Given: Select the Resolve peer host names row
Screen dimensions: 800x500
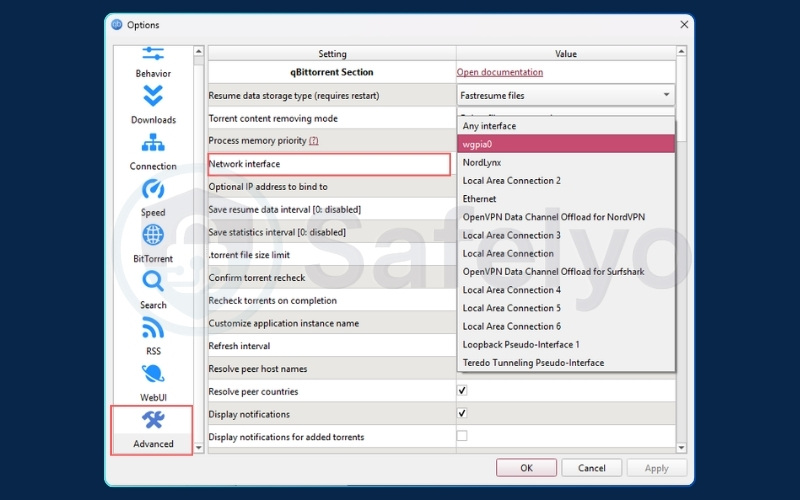Looking at the screenshot, I should [332, 368].
